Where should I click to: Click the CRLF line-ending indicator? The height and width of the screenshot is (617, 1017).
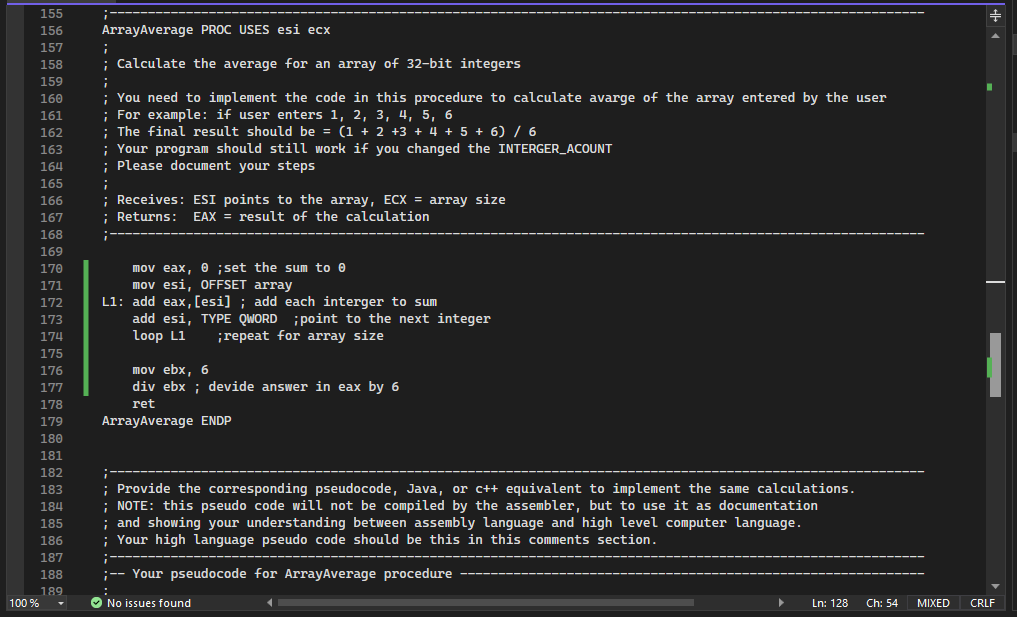(x=981, y=603)
